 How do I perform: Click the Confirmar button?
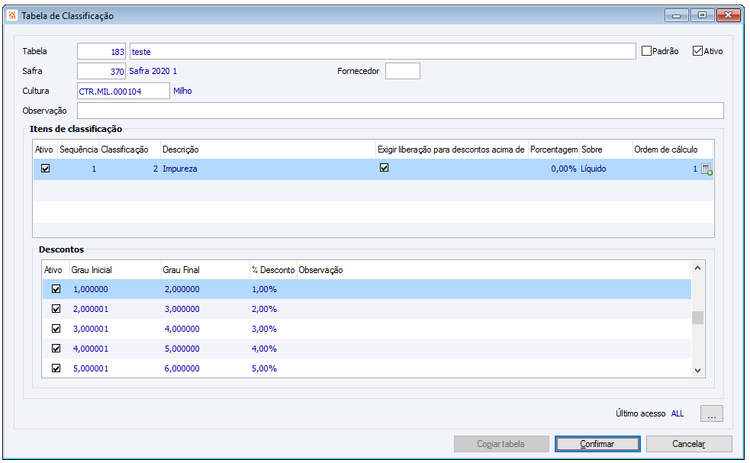point(597,444)
